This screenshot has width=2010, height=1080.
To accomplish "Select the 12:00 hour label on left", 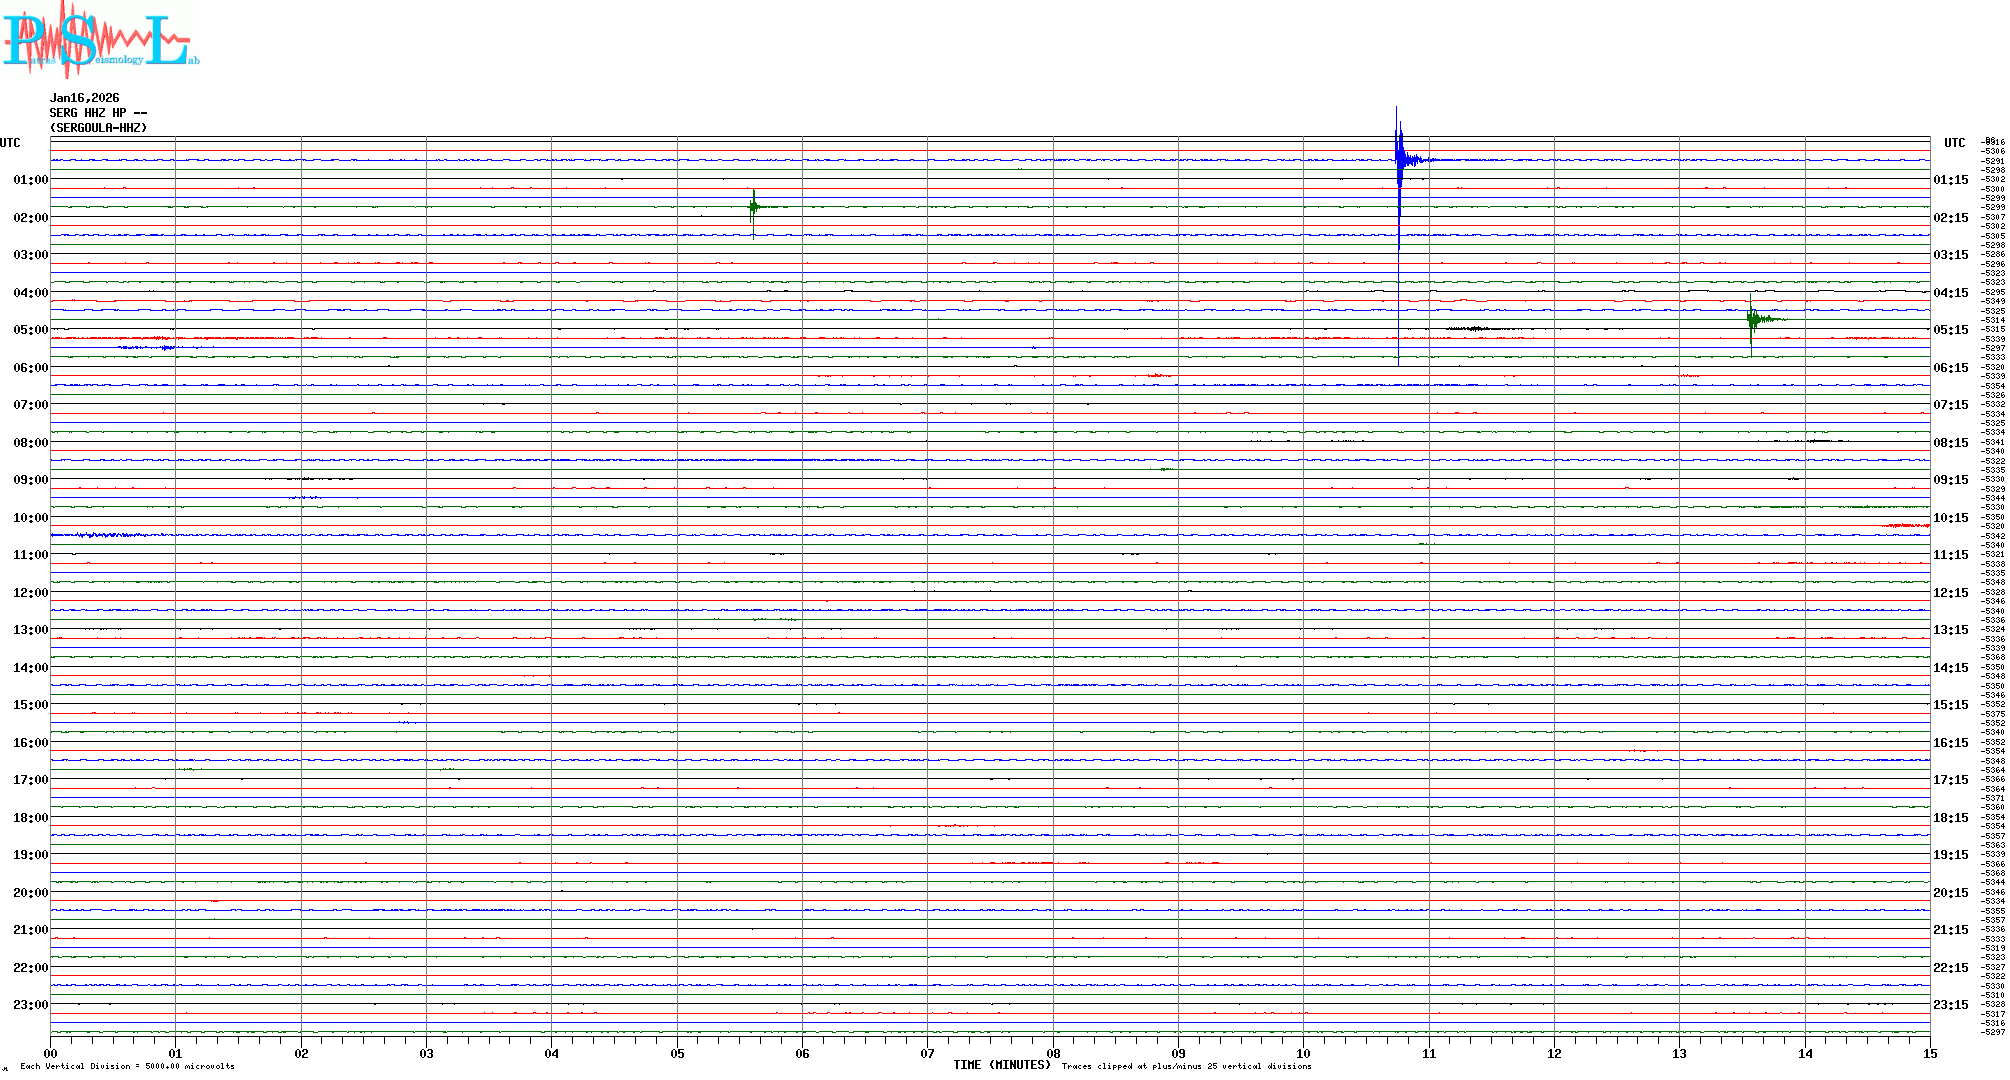I will pos(30,593).
